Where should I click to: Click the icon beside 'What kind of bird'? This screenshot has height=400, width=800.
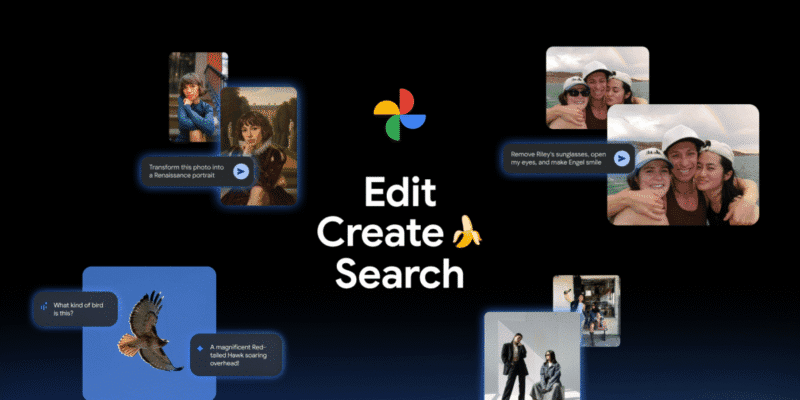(44, 307)
